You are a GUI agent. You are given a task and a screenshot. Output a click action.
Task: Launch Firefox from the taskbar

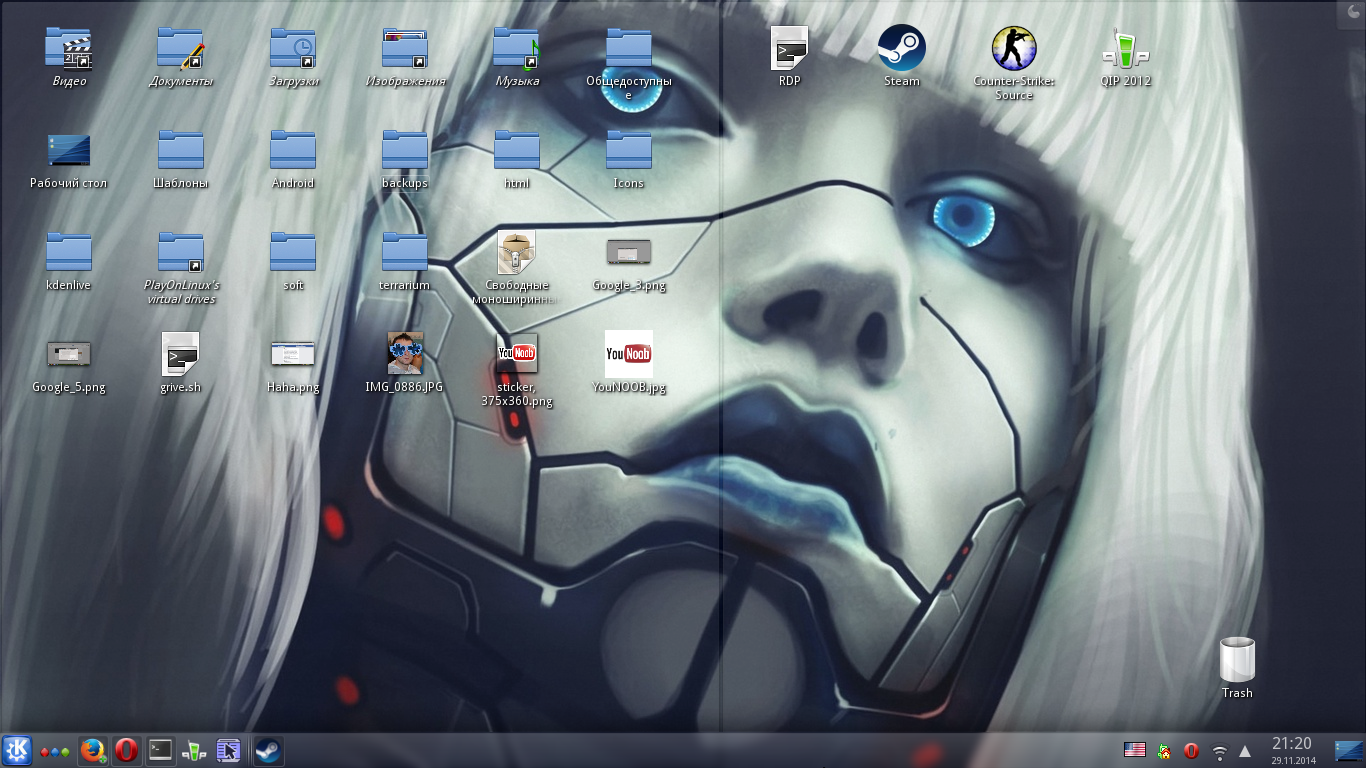(x=93, y=750)
